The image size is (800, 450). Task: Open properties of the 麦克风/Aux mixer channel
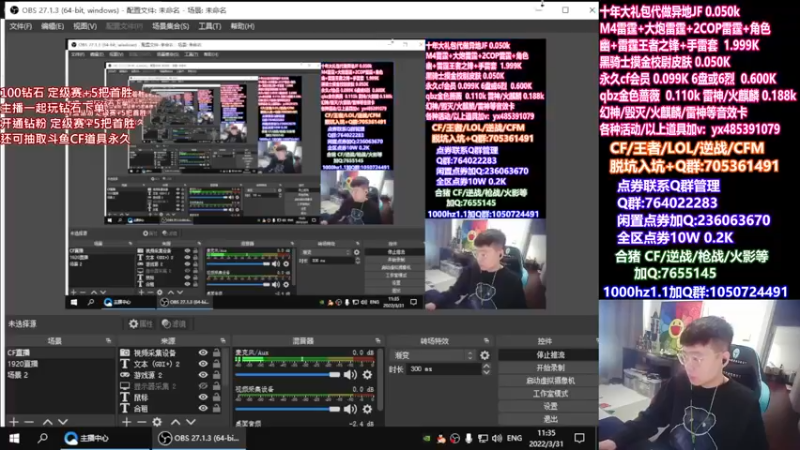pyautogui.click(x=367, y=375)
